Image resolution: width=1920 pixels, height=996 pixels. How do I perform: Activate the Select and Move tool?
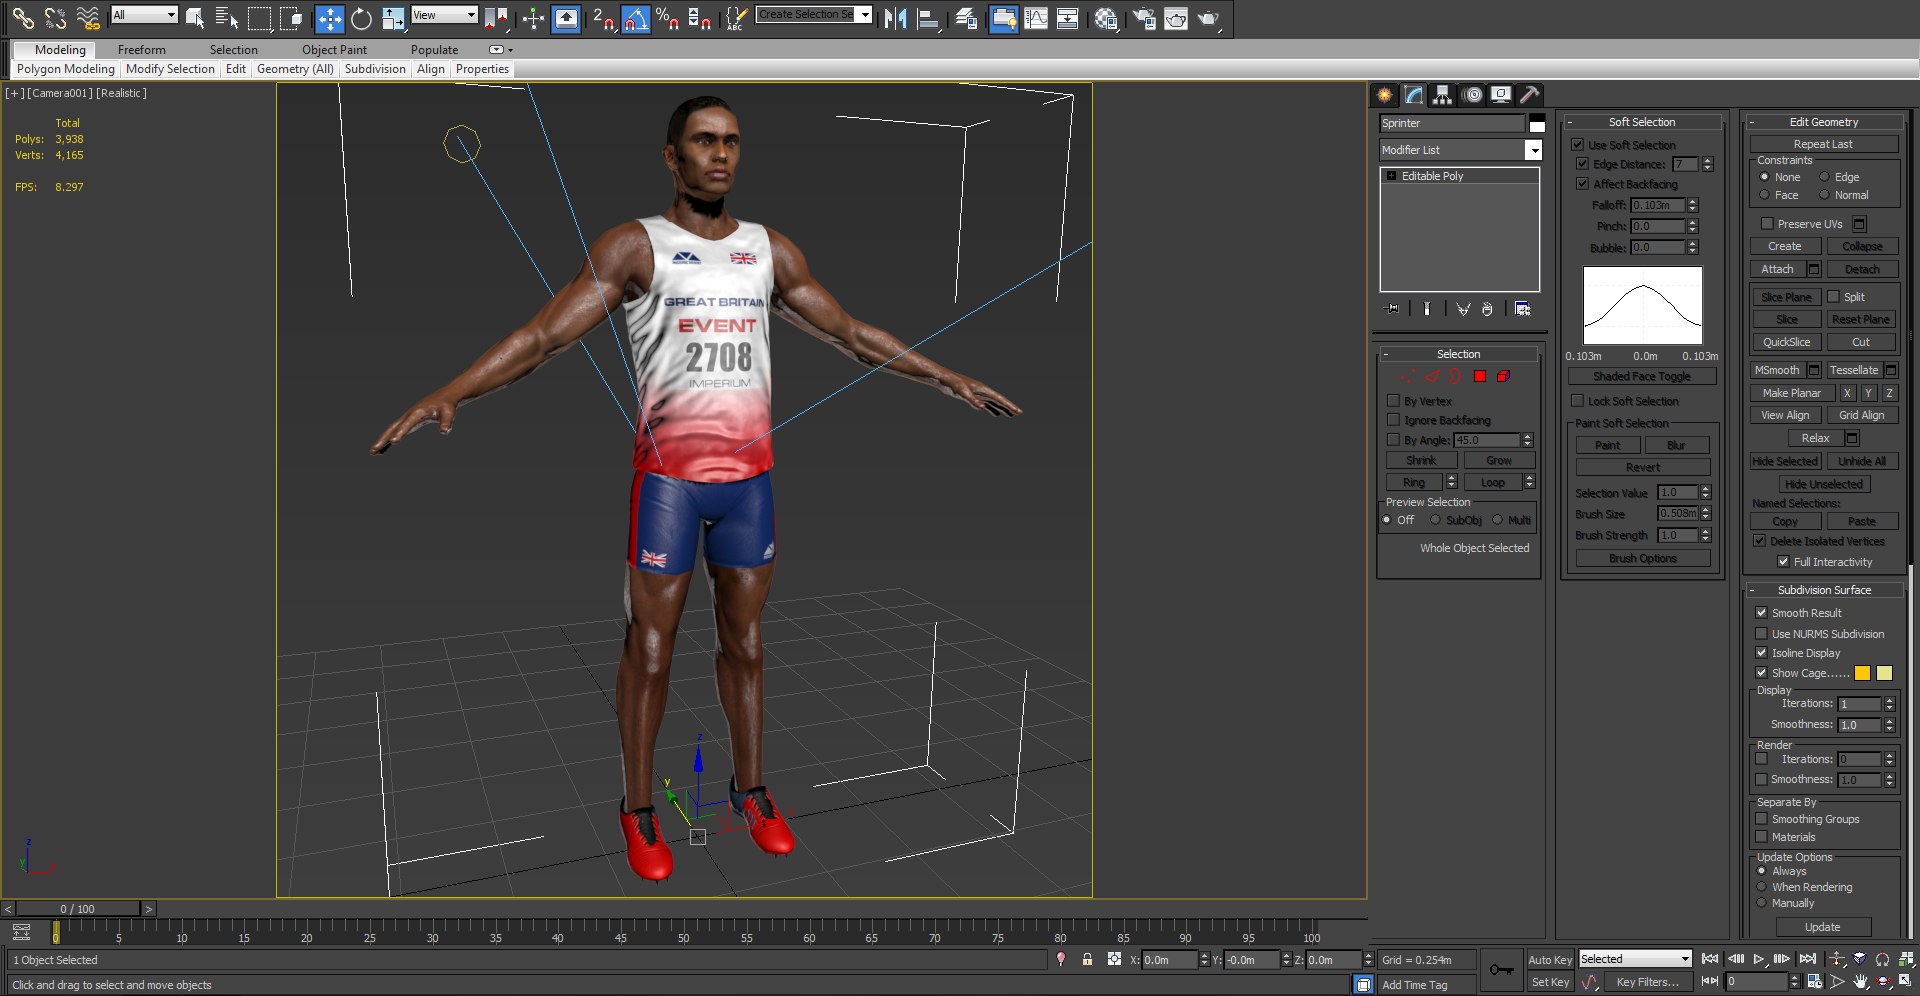329,18
